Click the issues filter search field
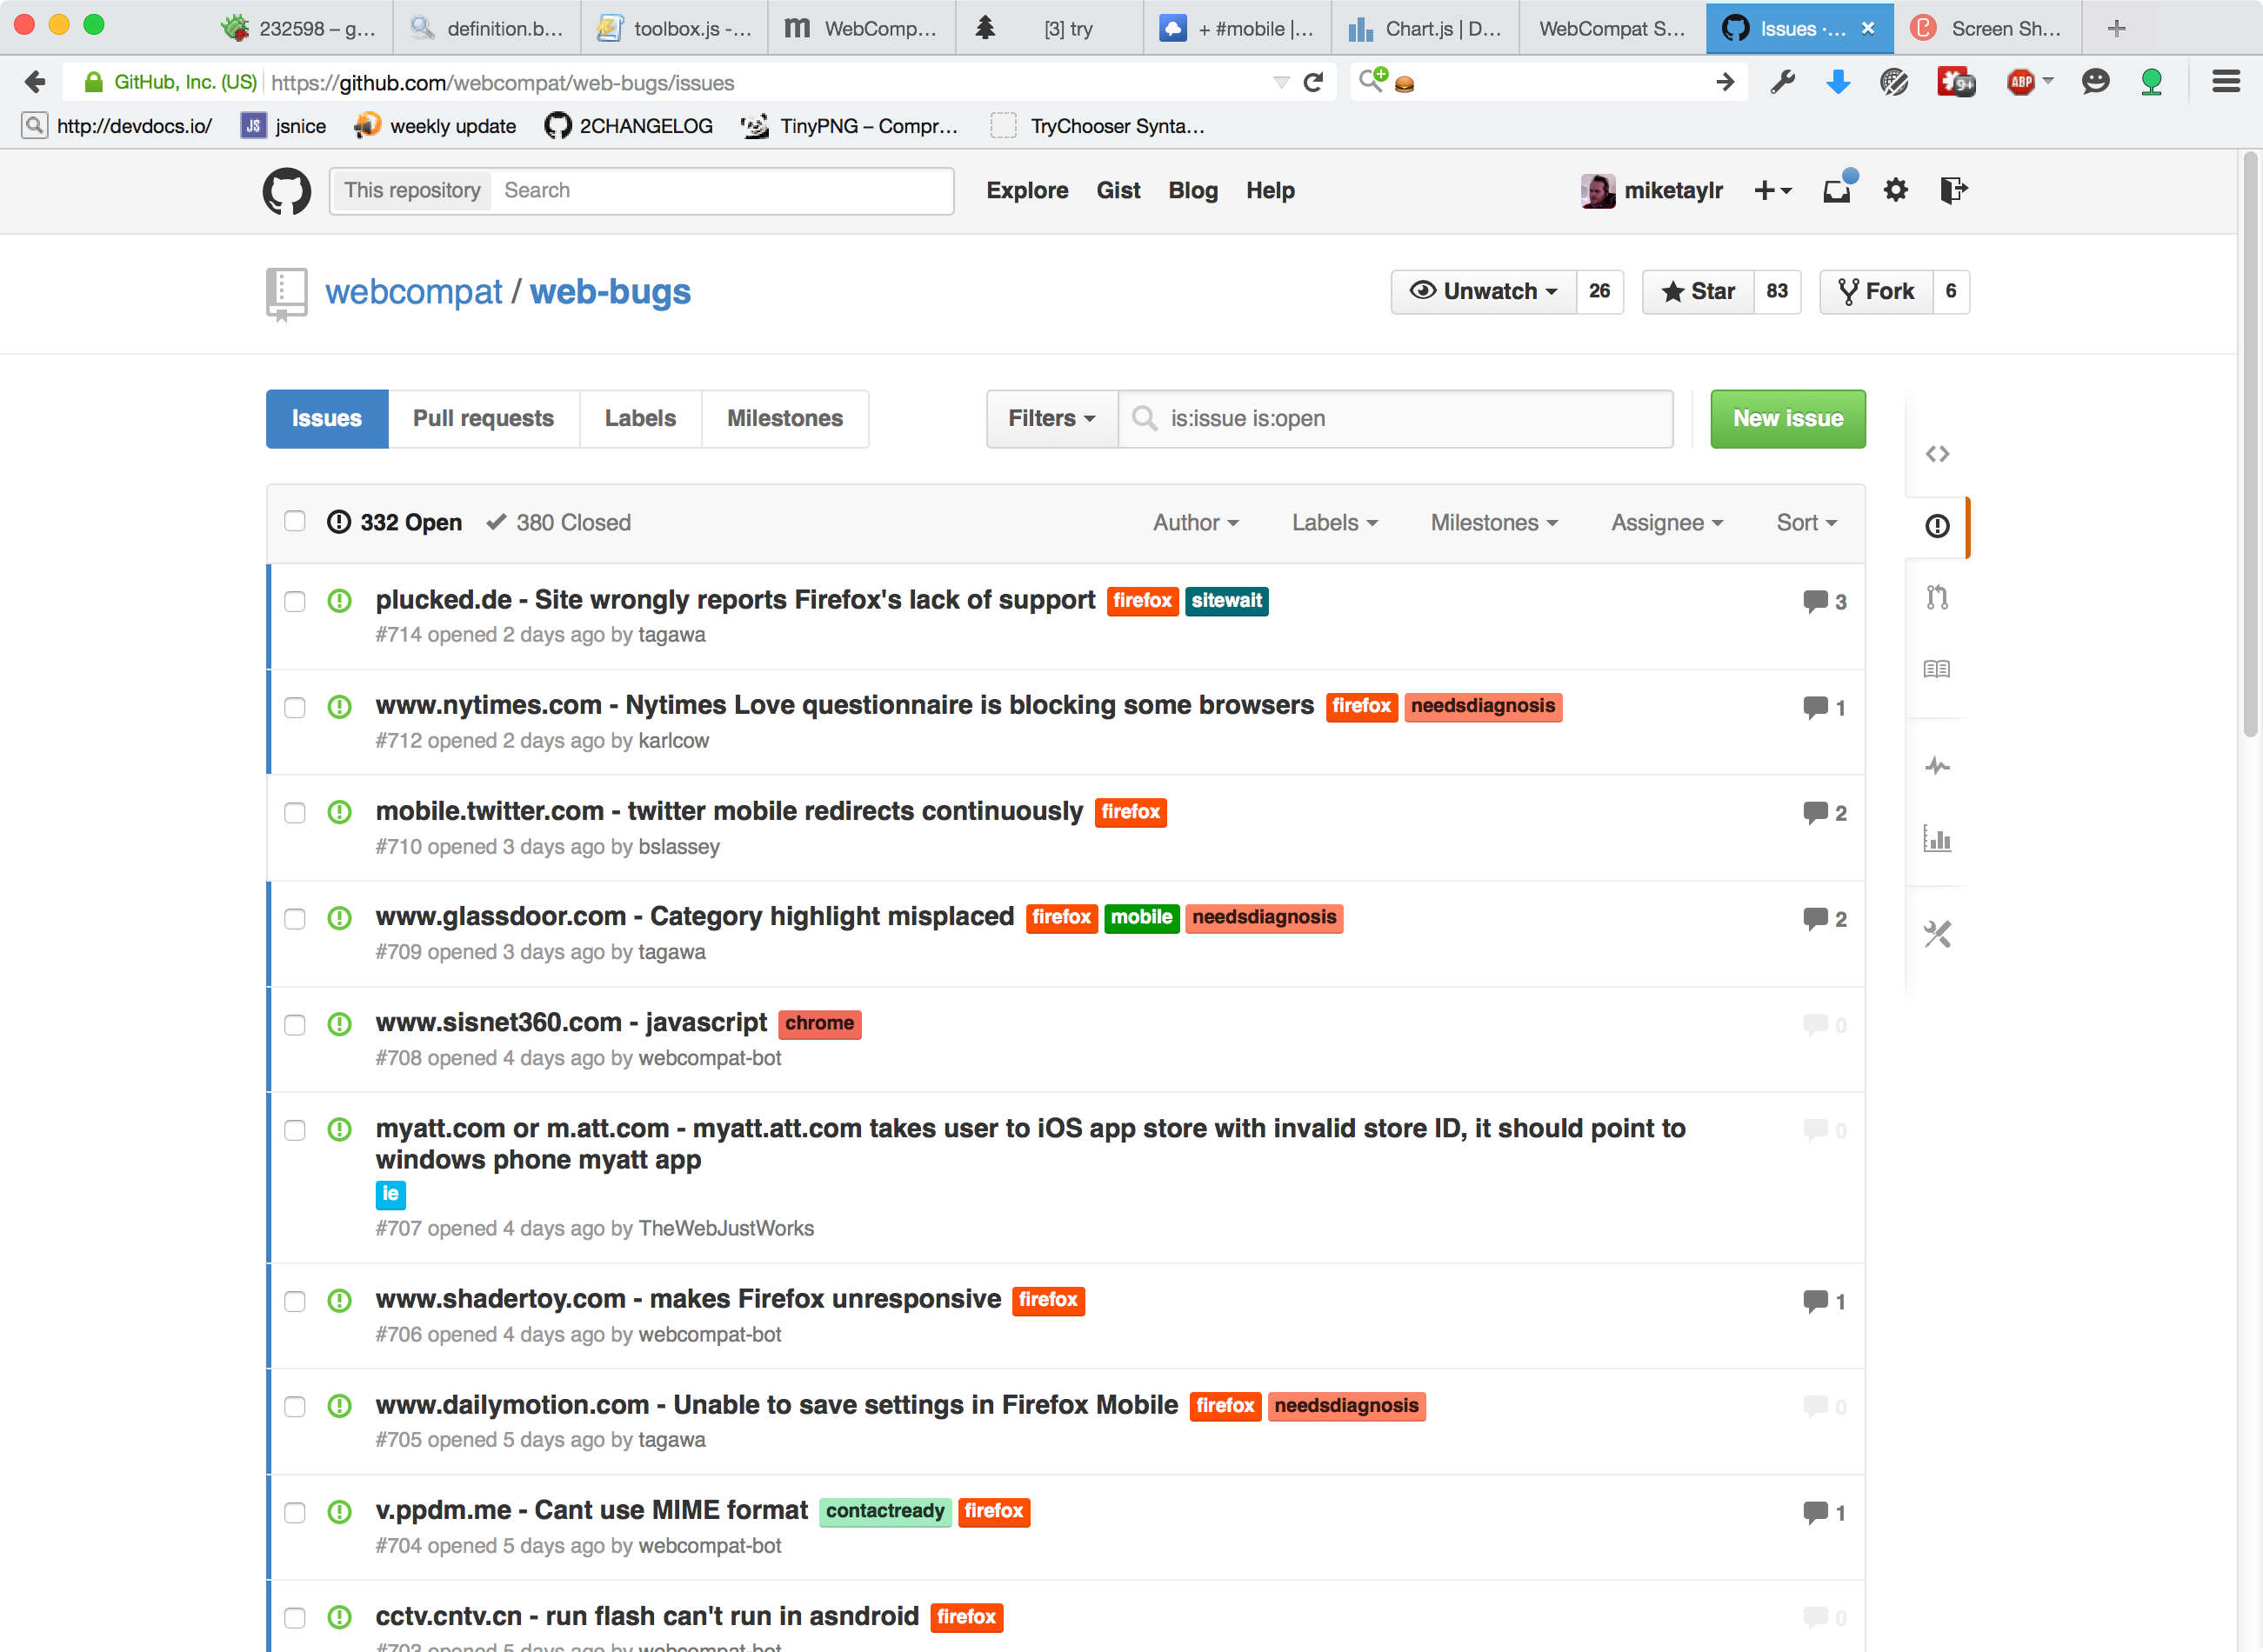 [x=1410, y=418]
